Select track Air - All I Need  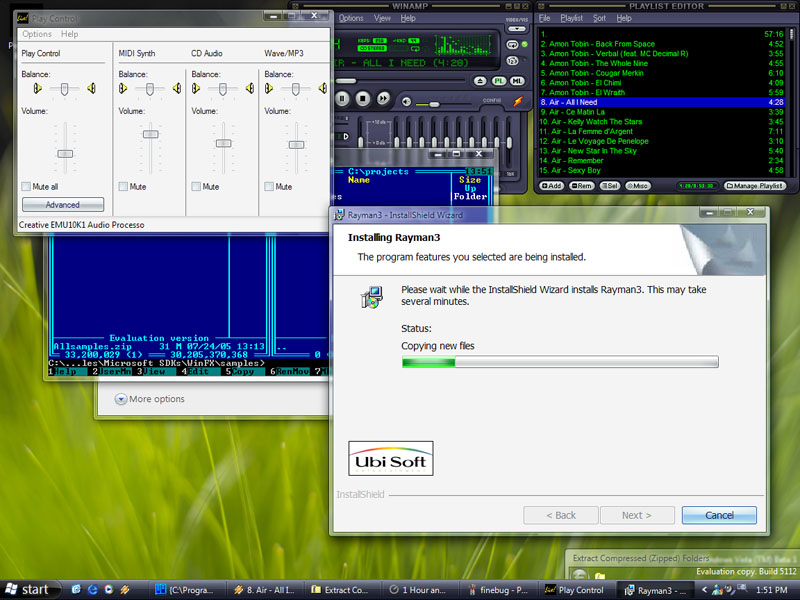click(x=662, y=102)
